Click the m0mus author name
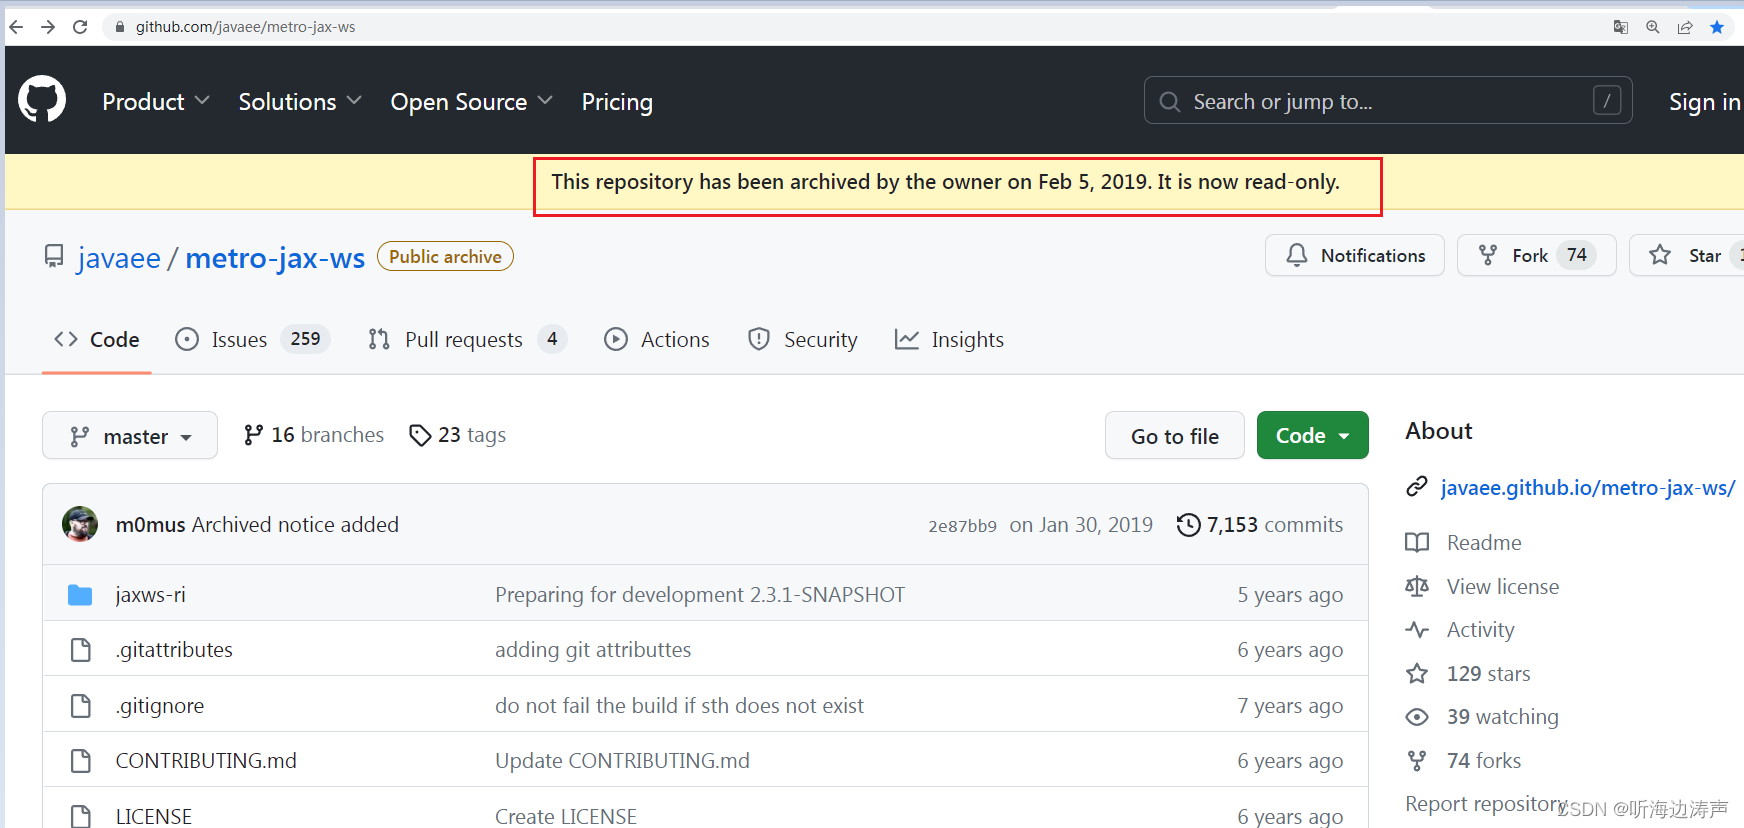 (151, 525)
